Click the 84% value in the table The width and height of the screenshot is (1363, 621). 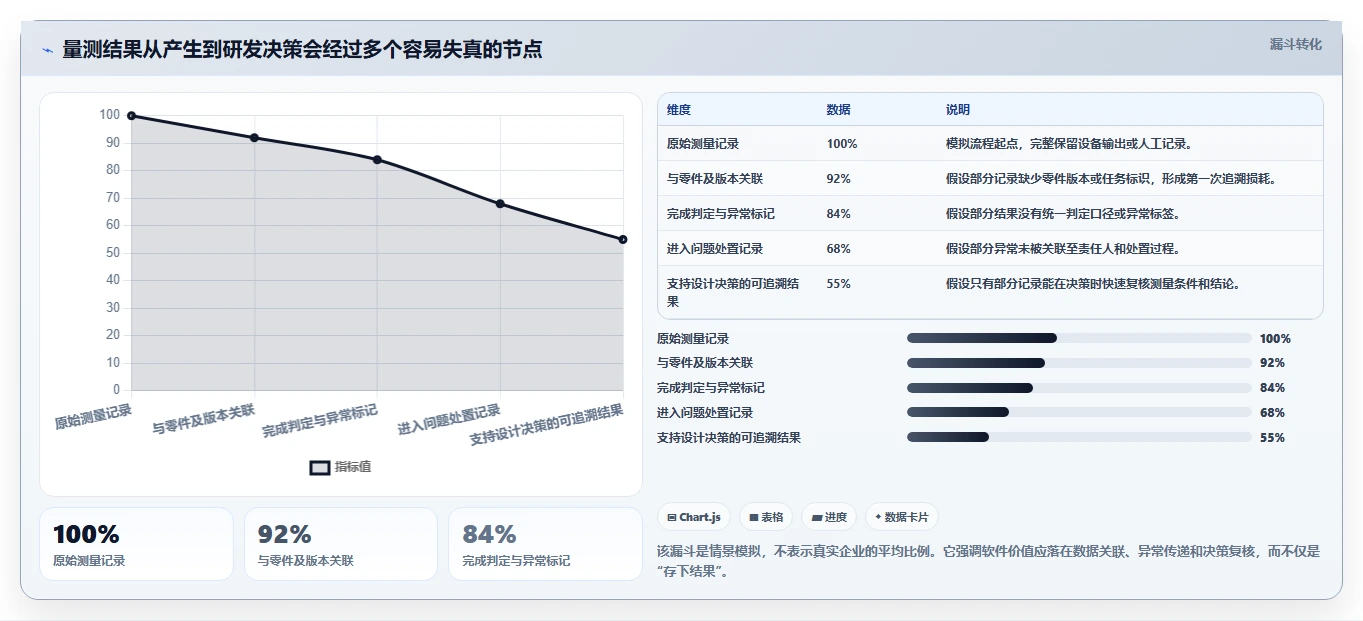pos(839,214)
